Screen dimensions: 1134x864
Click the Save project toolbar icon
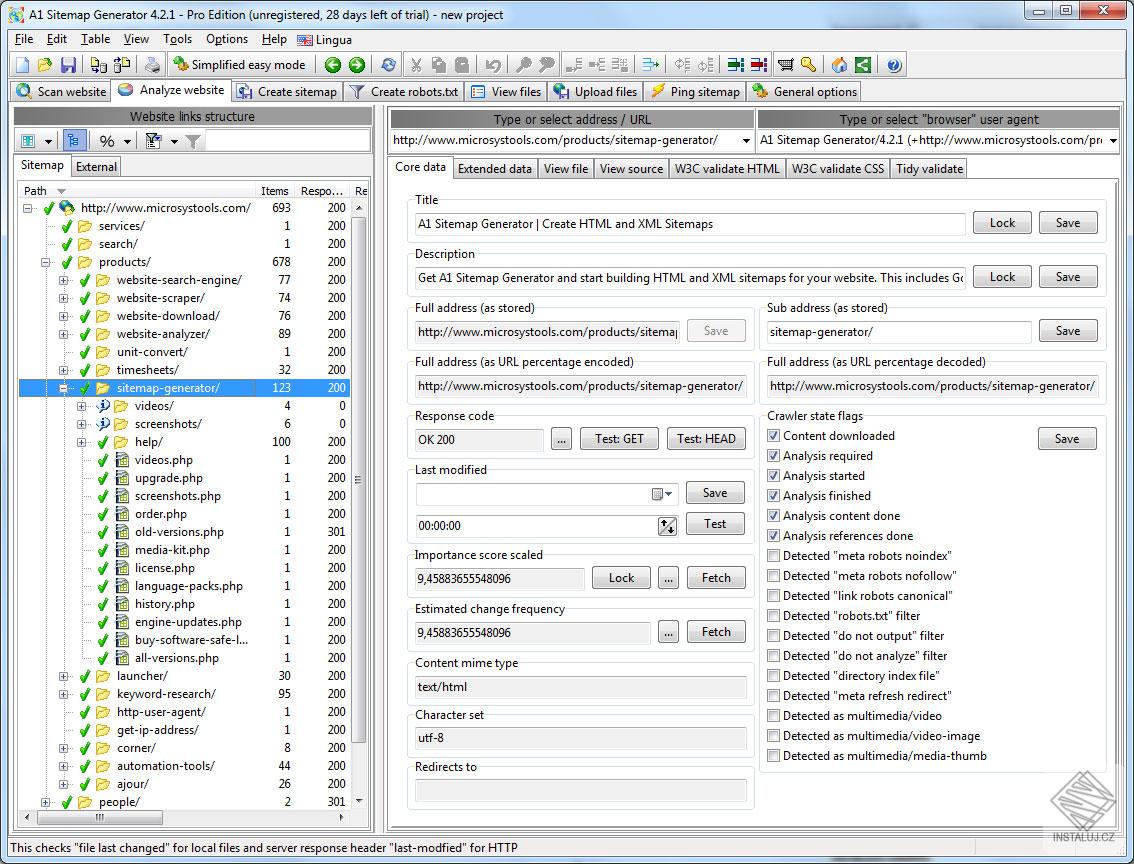[x=68, y=64]
